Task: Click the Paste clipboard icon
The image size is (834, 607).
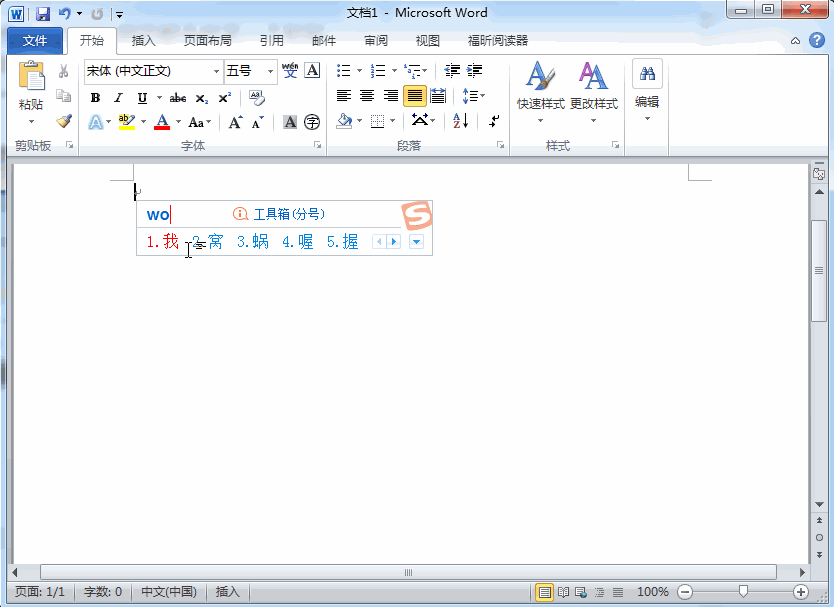Action: point(31,74)
